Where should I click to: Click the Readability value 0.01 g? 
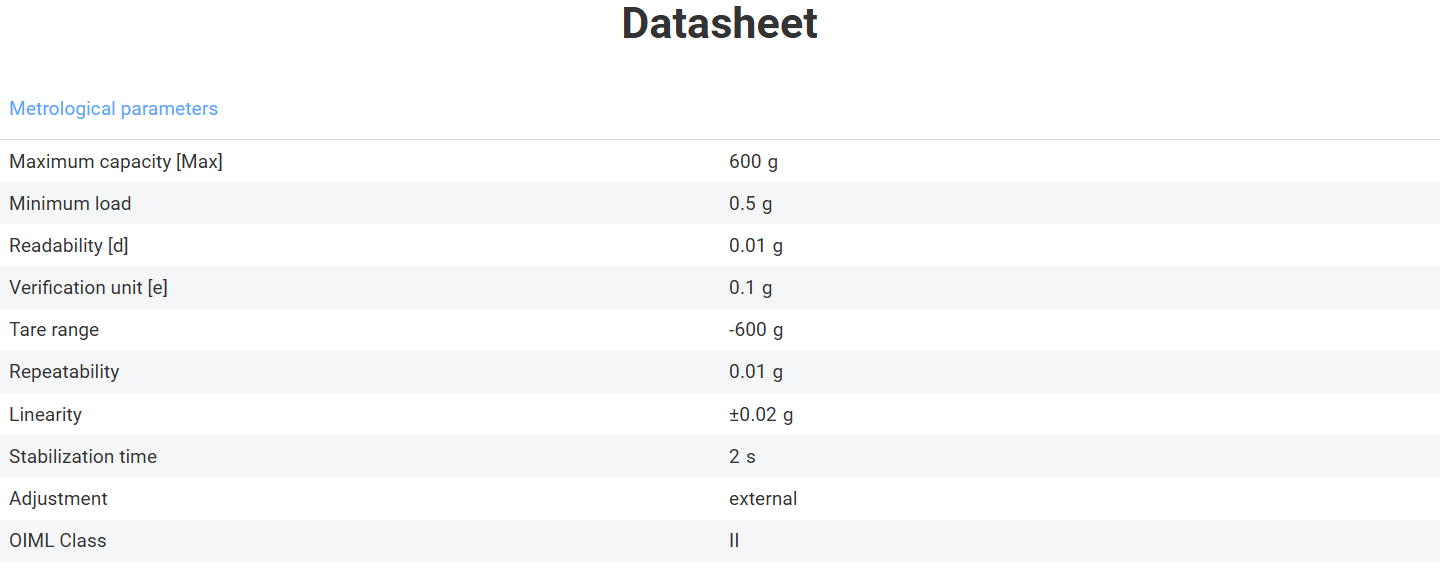tap(755, 246)
